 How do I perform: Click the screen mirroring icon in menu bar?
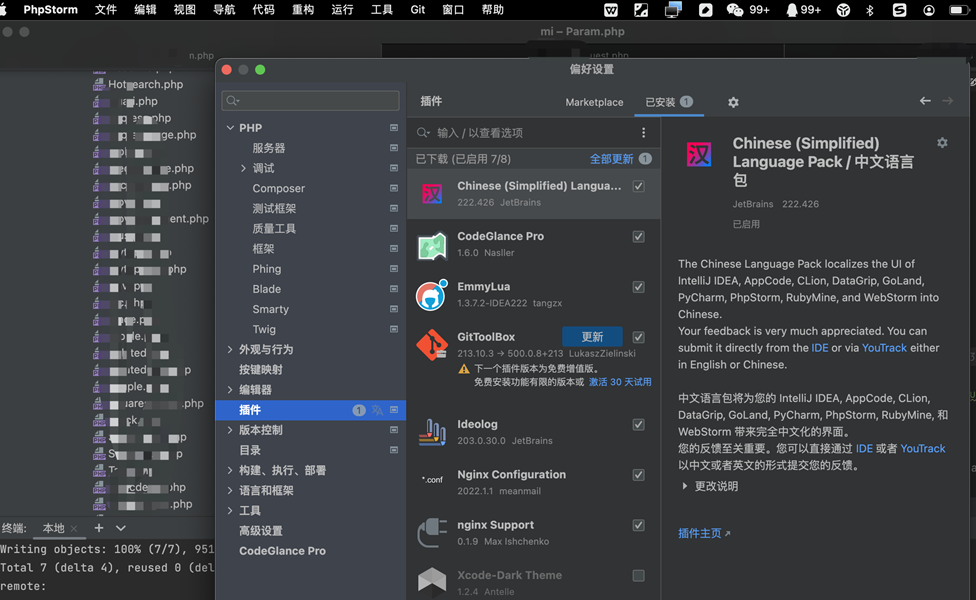[673, 10]
